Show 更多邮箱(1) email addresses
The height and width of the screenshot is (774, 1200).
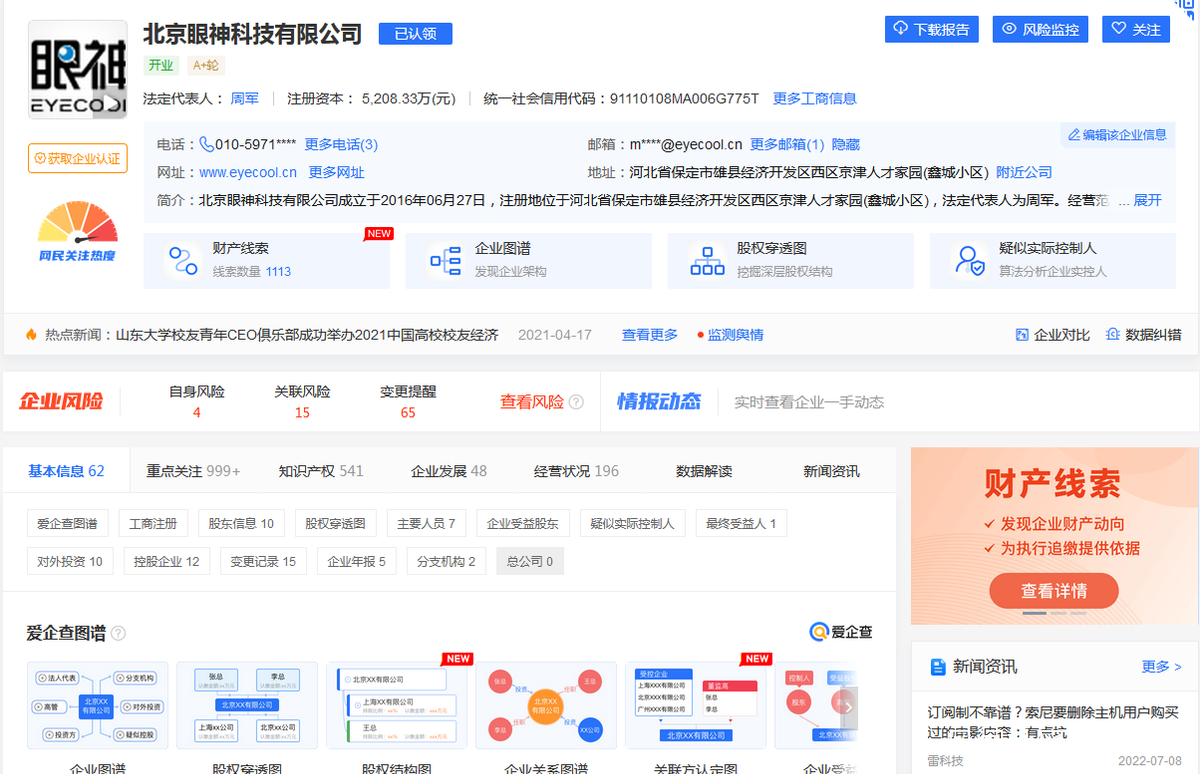click(x=787, y=144)
